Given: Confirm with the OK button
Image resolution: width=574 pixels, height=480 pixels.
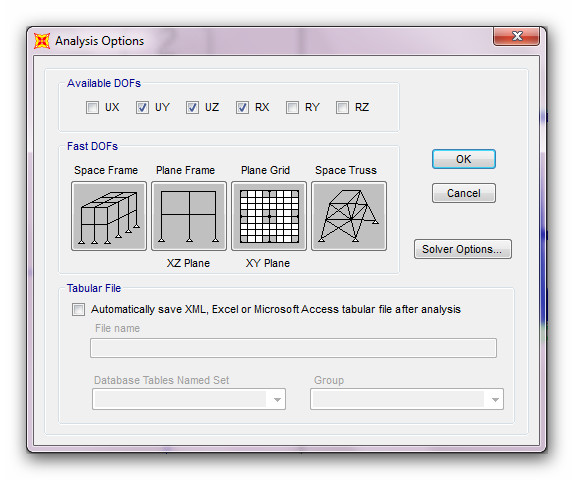Looking at the screenshot, I should (464, 159).
